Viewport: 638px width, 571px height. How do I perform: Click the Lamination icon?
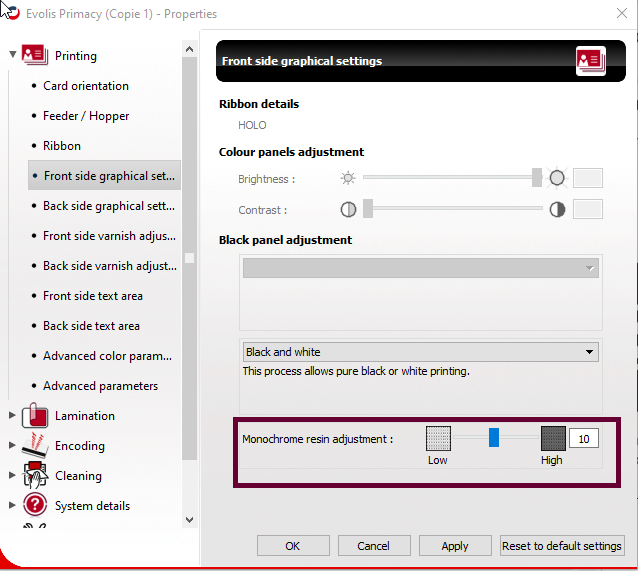click(x=35, y=416)
